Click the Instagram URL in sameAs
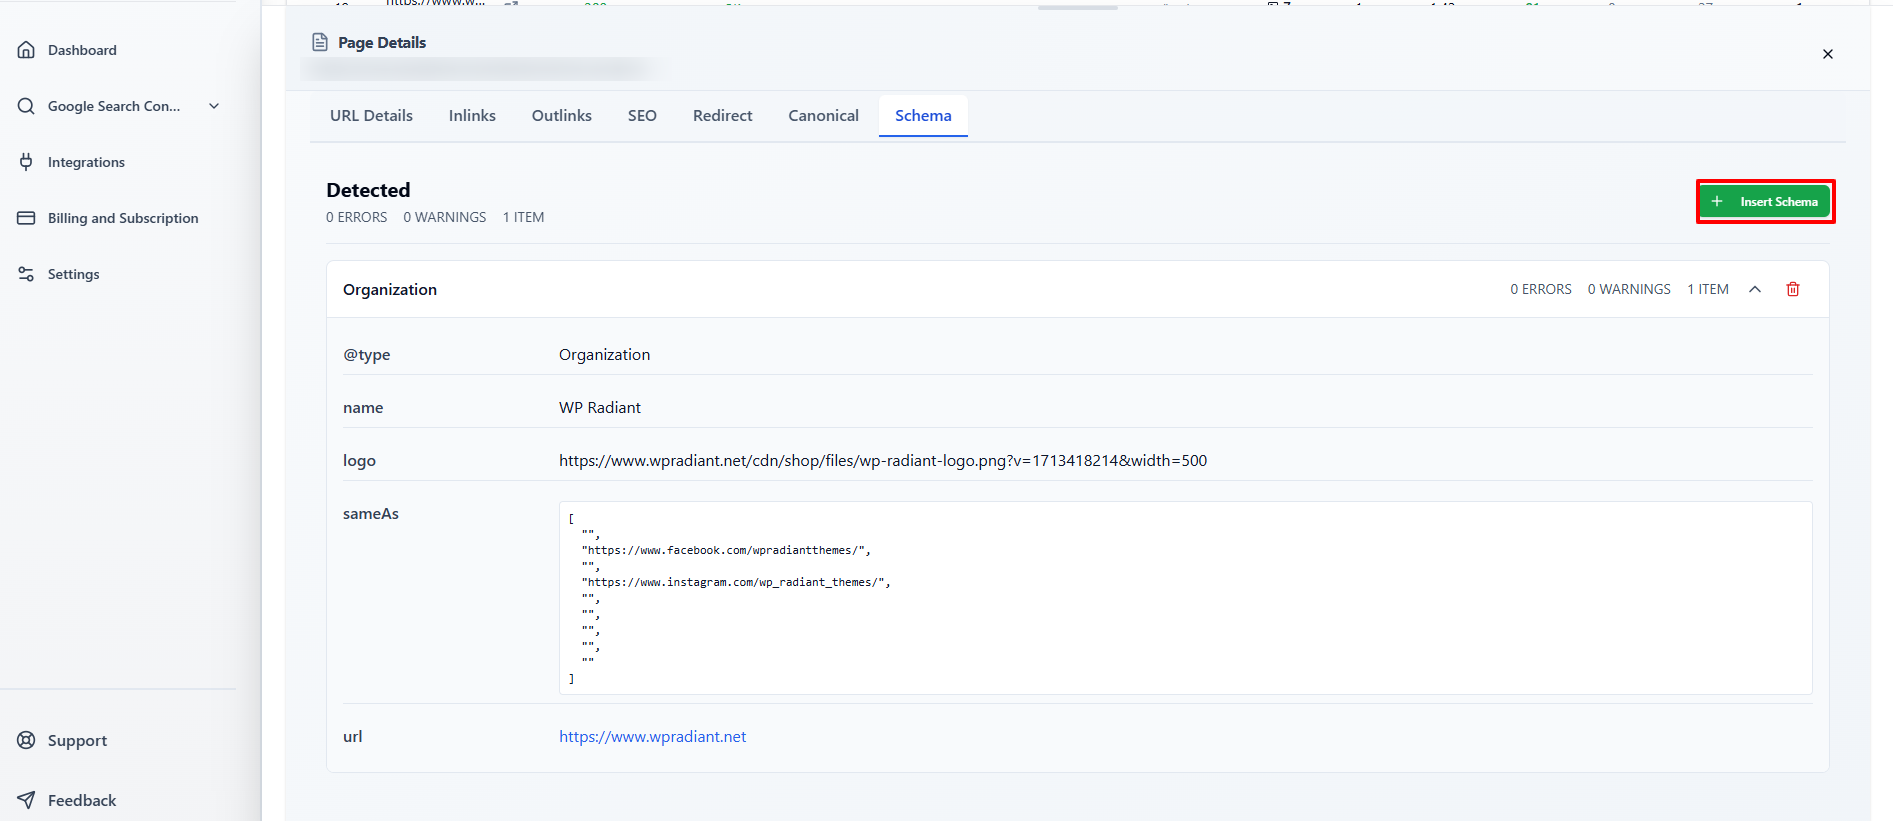 click(736, 582)
